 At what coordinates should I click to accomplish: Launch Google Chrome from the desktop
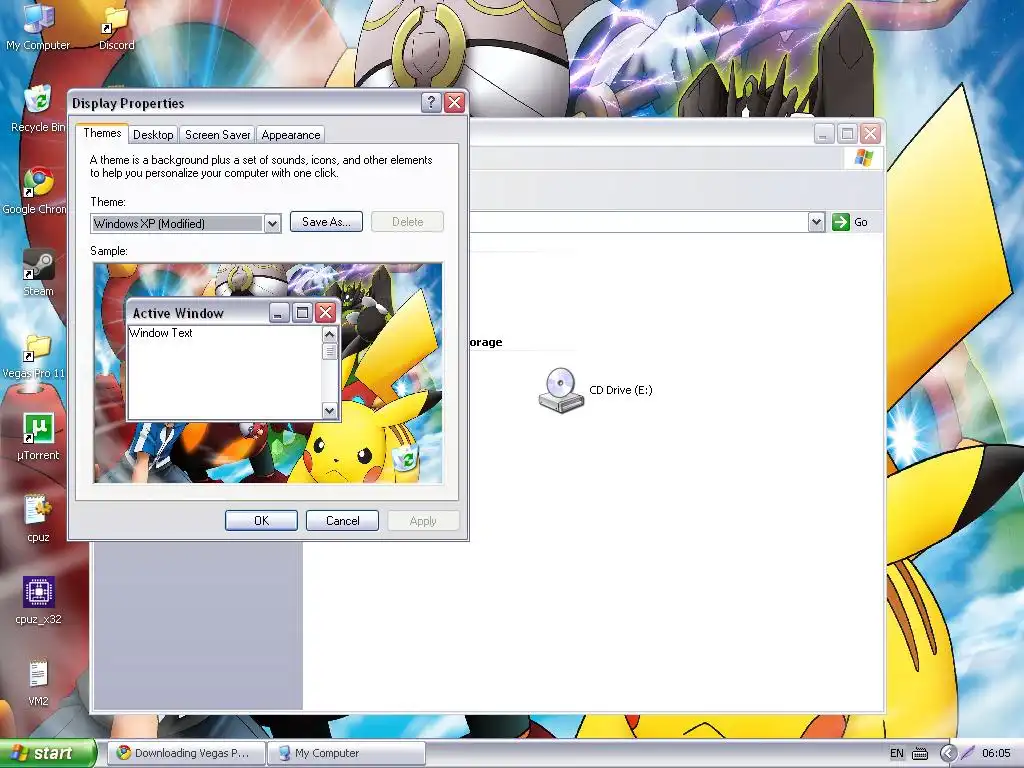pos(37,190)
